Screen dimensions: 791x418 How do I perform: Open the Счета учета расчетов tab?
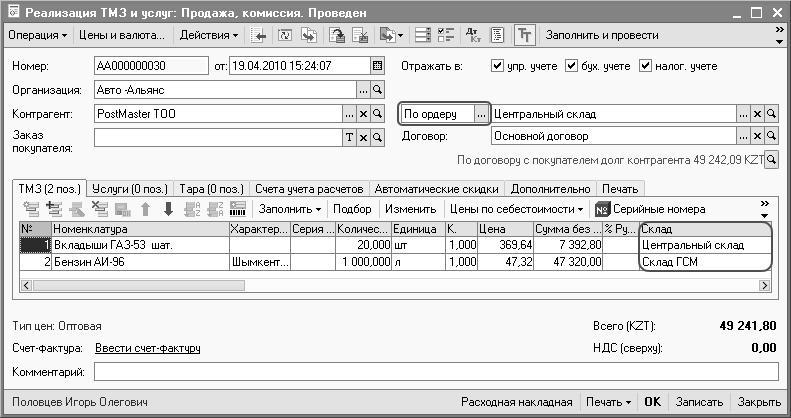(x=309, y=188)
